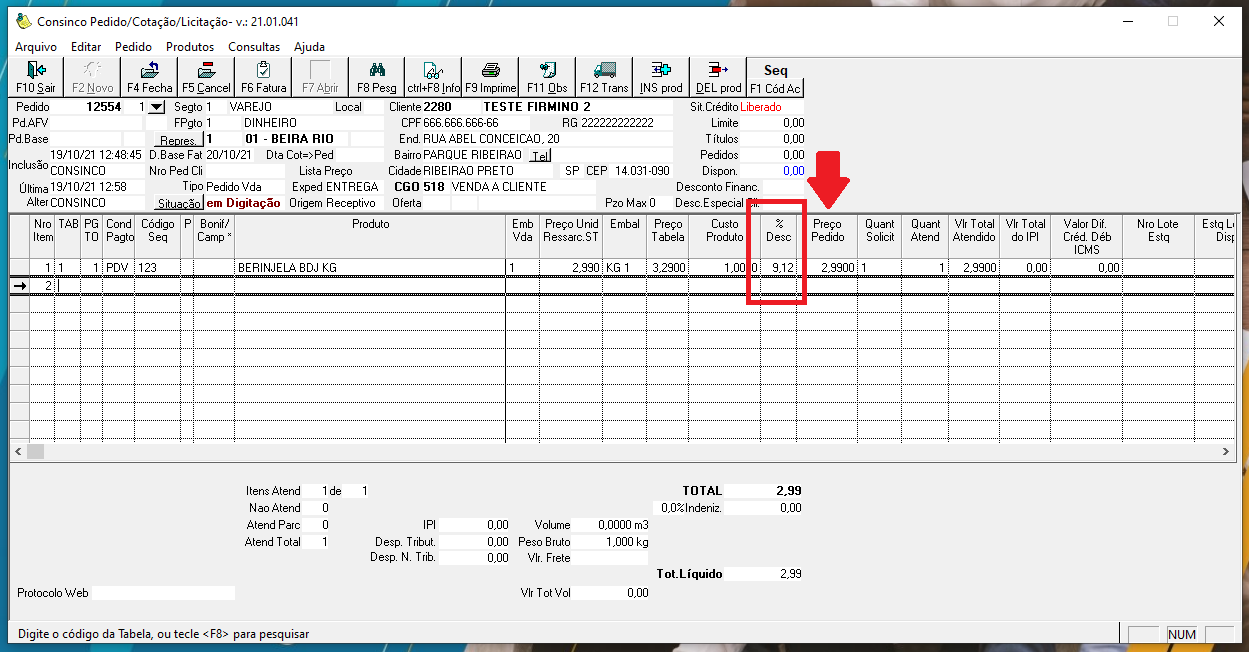Click the Preço Tabela cell 3,2900

(667, 268)
